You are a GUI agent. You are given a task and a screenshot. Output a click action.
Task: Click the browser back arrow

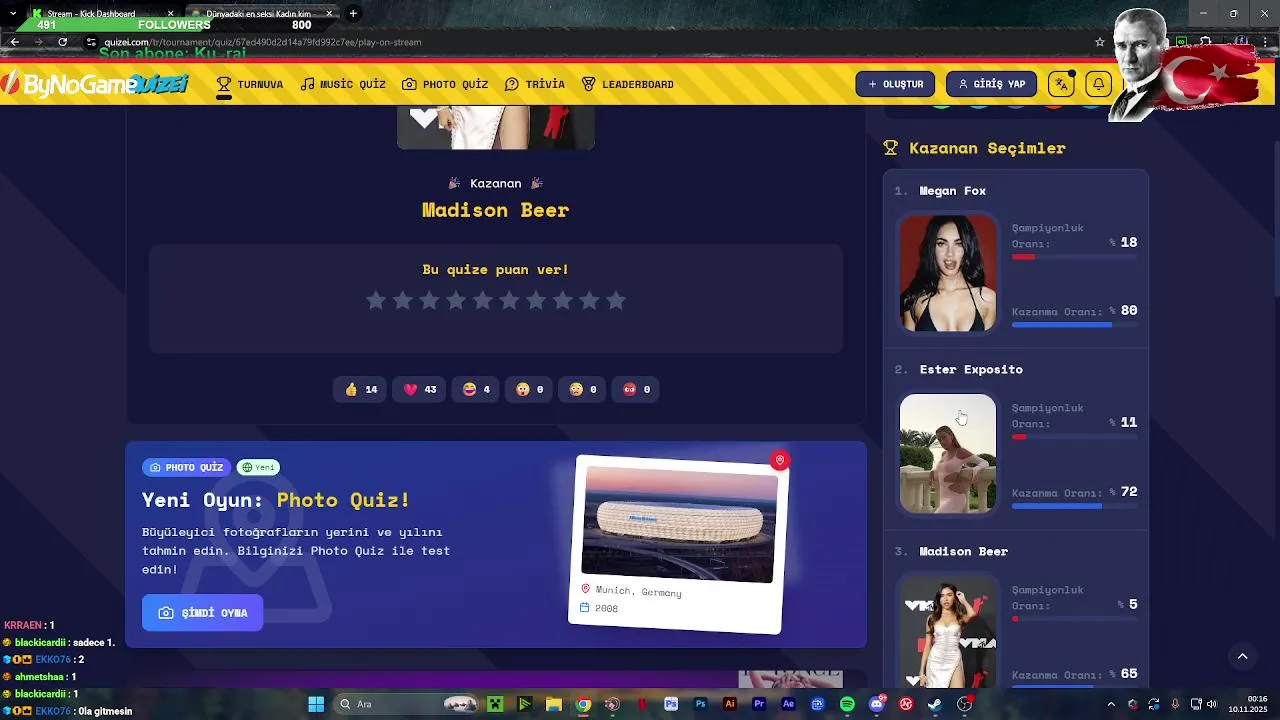(14, 42)
